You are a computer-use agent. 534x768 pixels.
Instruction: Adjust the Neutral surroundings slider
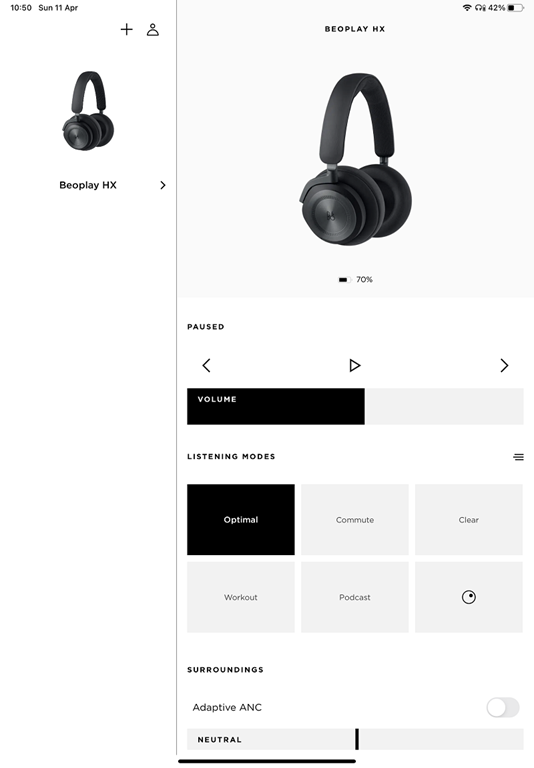tap(355, 739)
